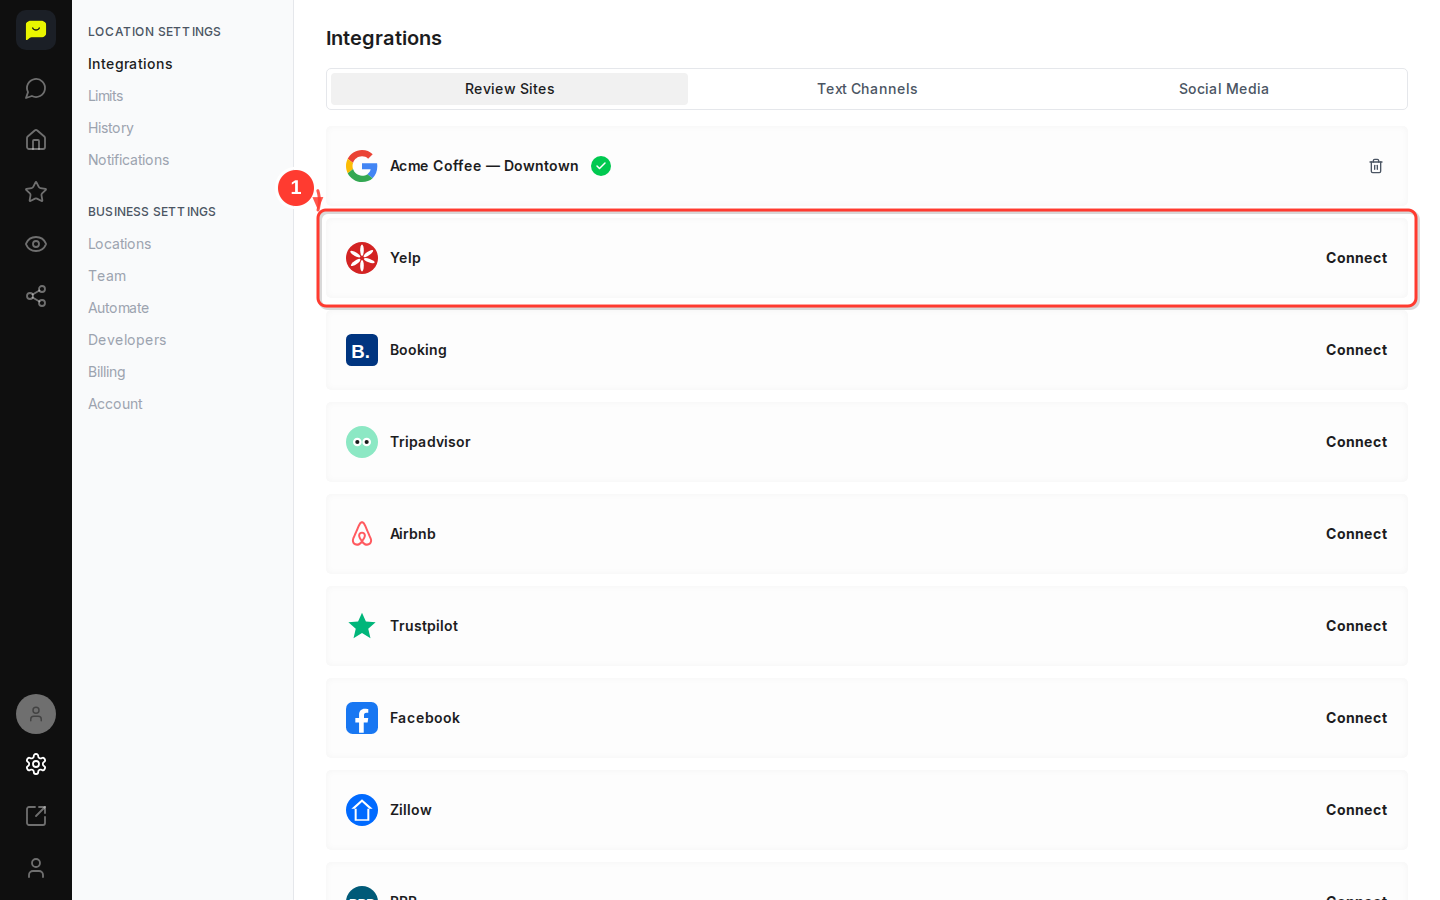Click the external link icon in sidebar
The height and width of the screenshot is (900, 1440).
[x=36, y=816]
